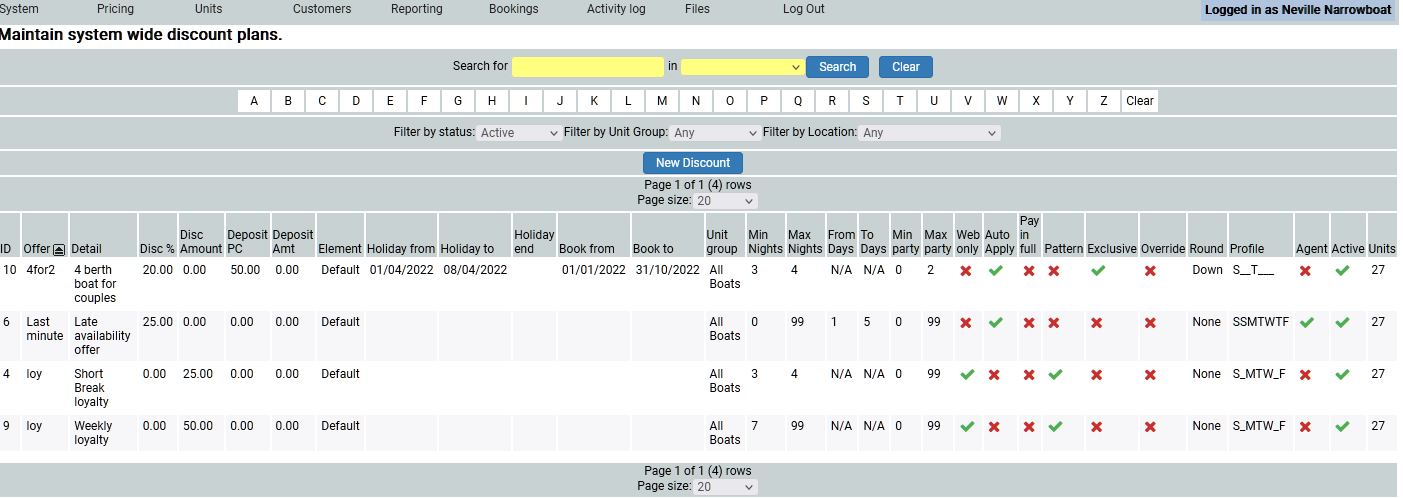Click red Override cross in Weekly loyalty row
The image size is (1403, 498).
point(1150,426)
